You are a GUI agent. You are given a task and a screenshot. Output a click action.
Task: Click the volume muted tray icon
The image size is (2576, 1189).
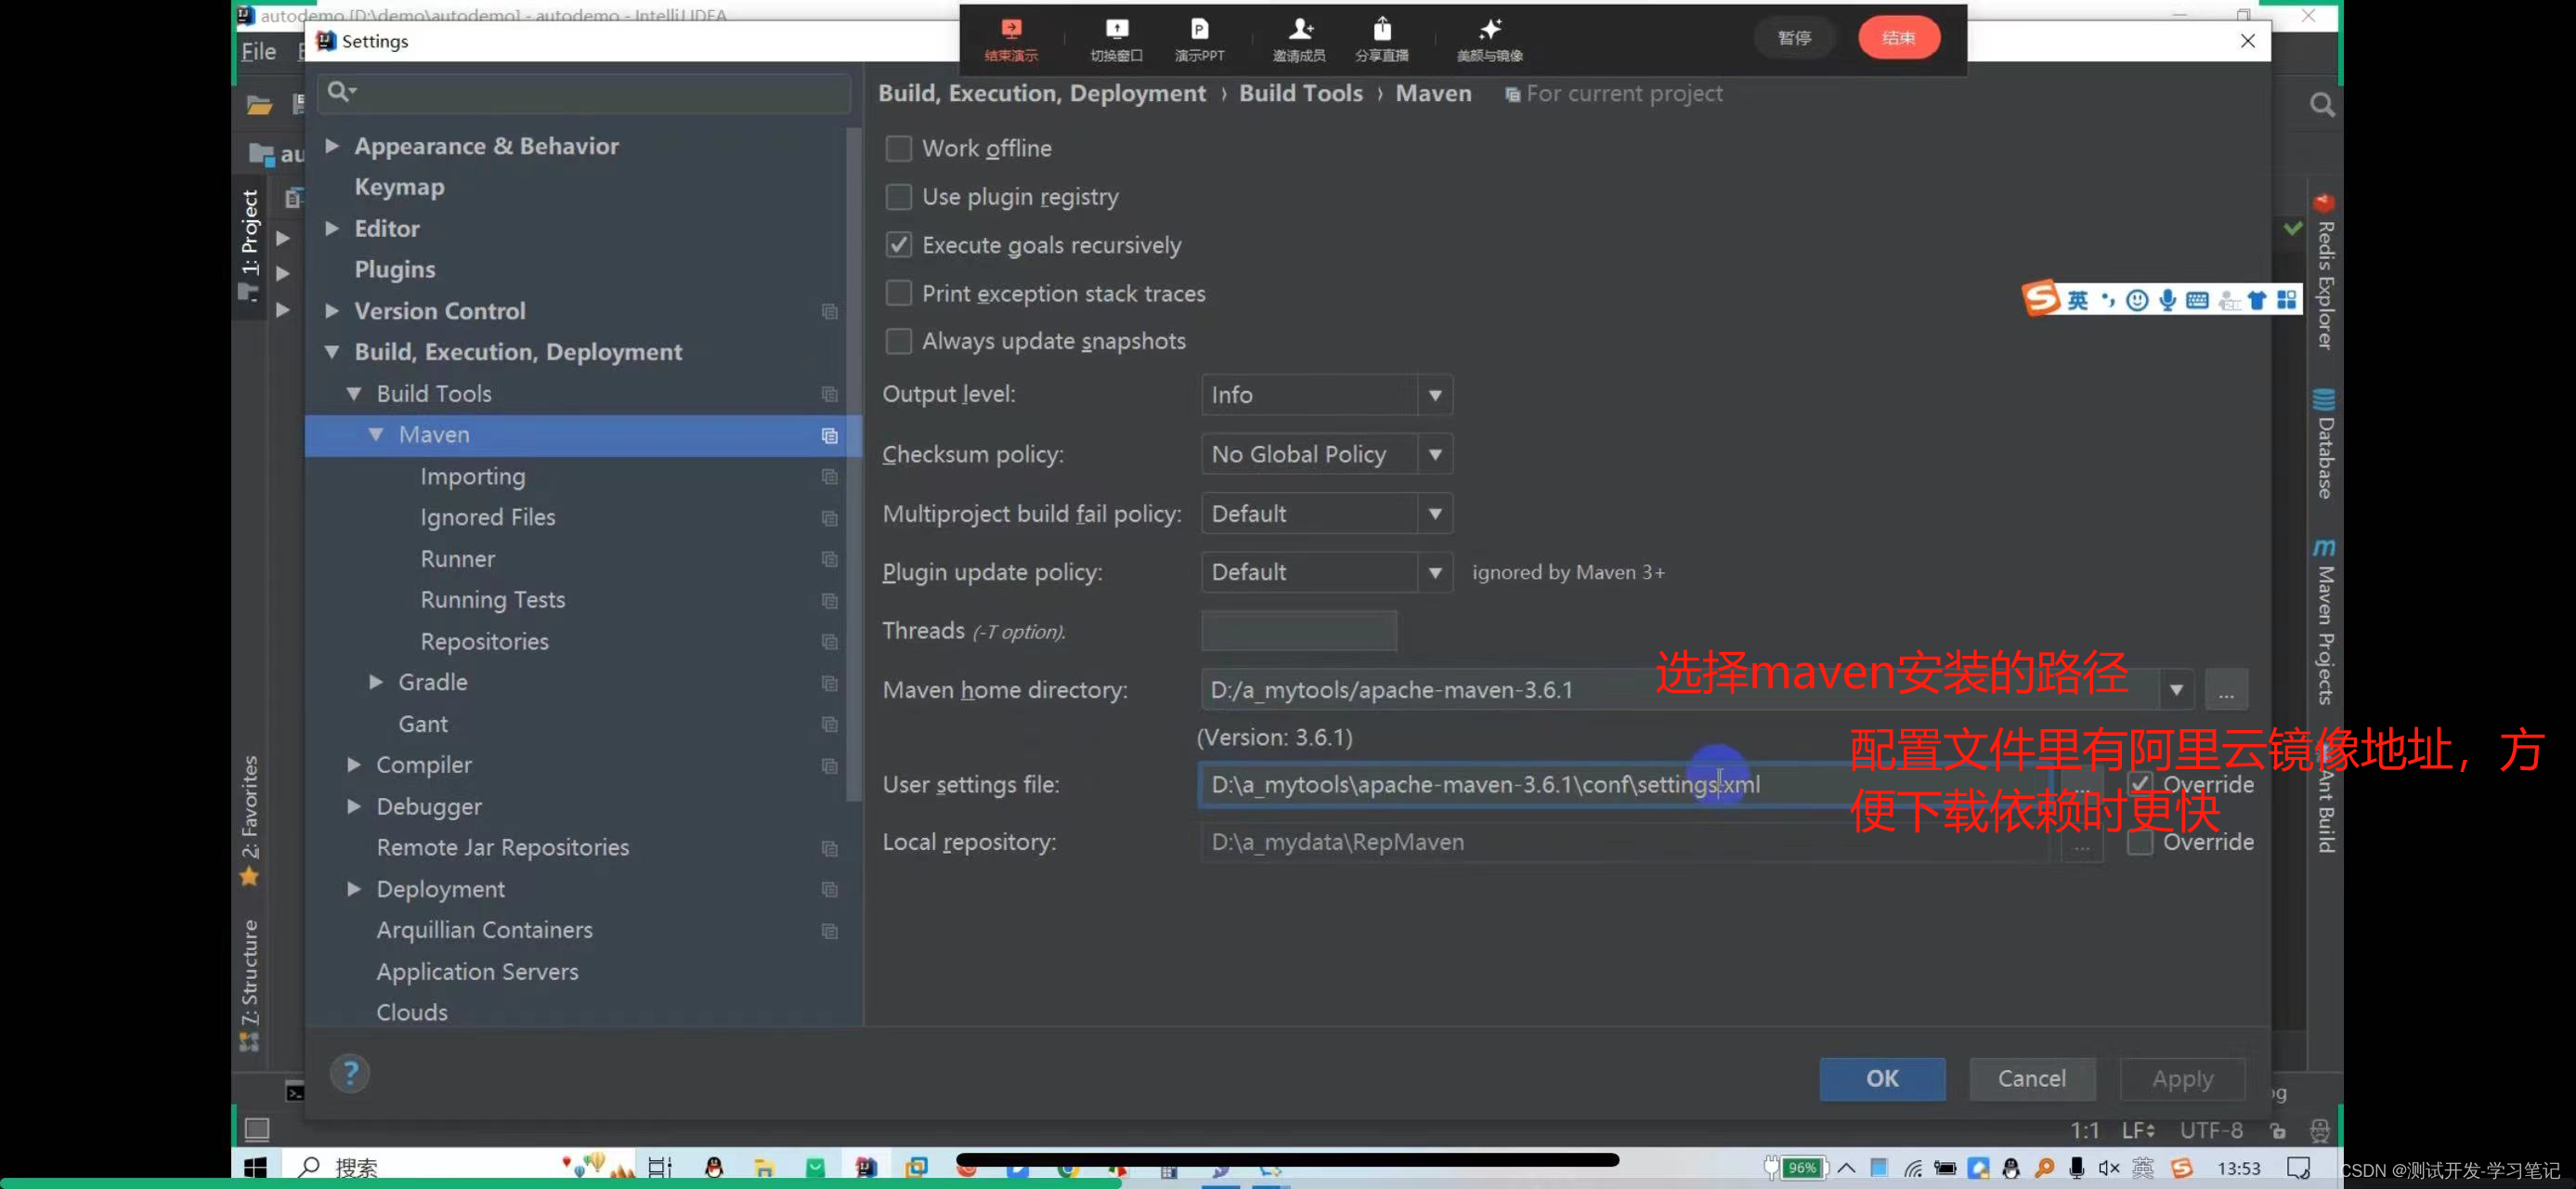[2109, 1168]
